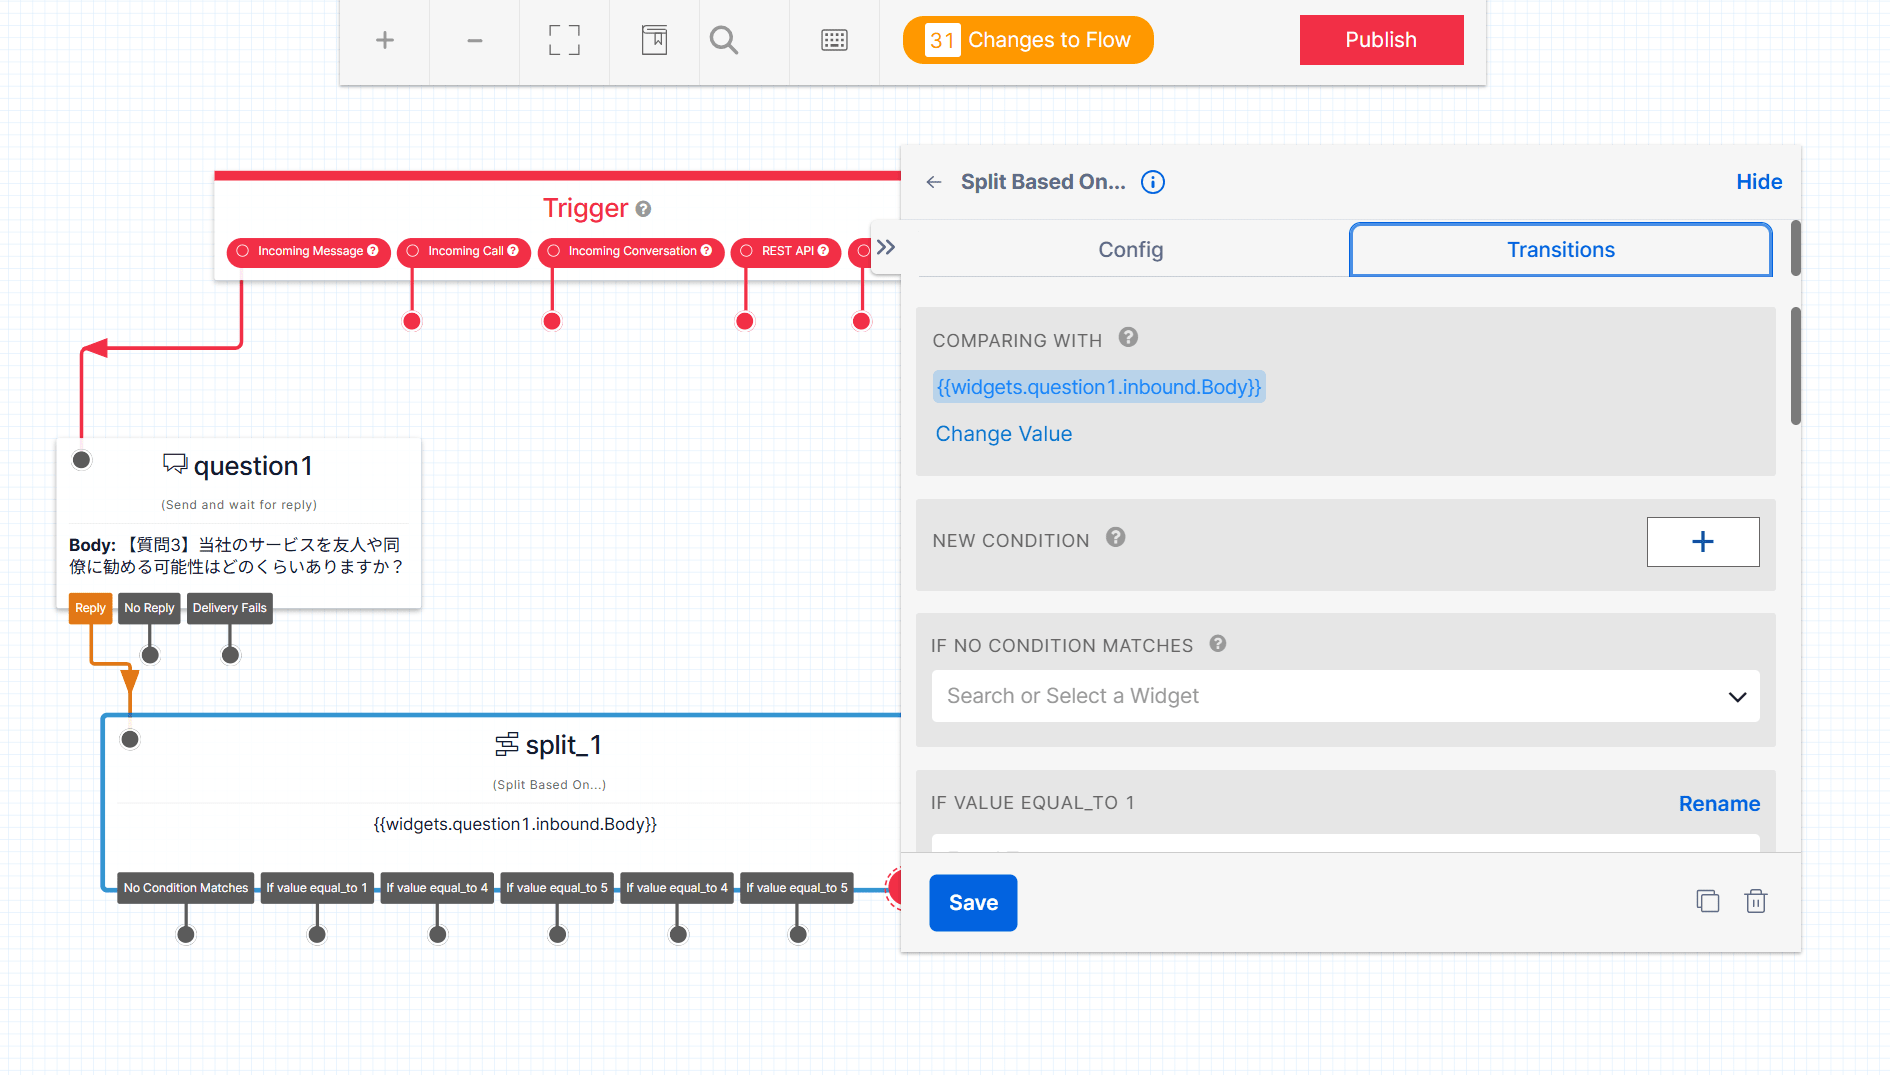Click the No Condition Matches output dot
Image resolution: width=1890 pixels, height=1075 pixels.
click(186, 935)
